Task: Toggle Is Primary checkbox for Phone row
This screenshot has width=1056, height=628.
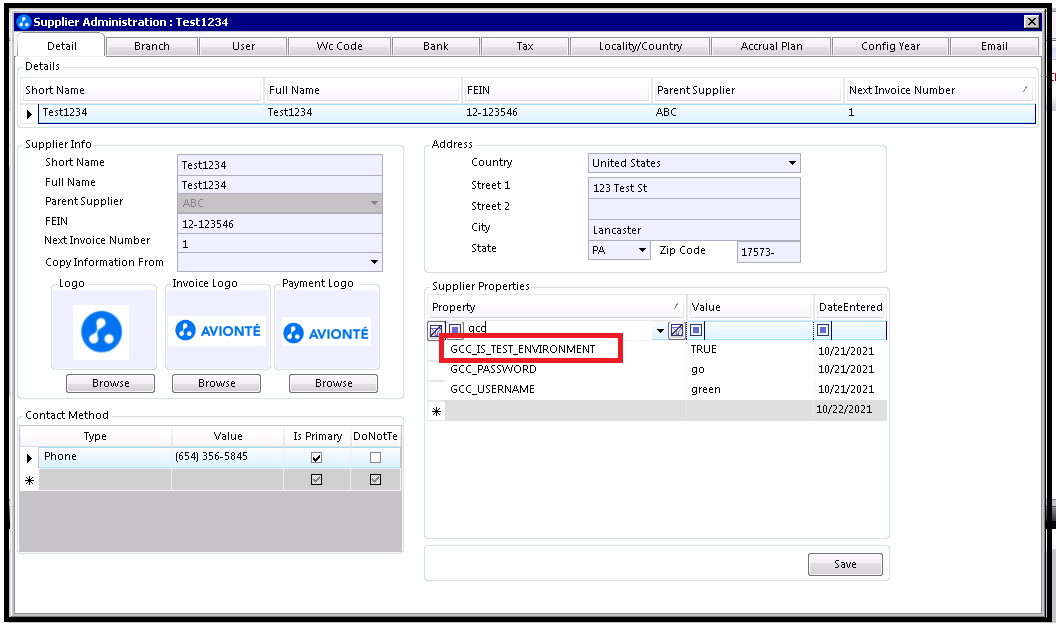Action: point(317,457)
